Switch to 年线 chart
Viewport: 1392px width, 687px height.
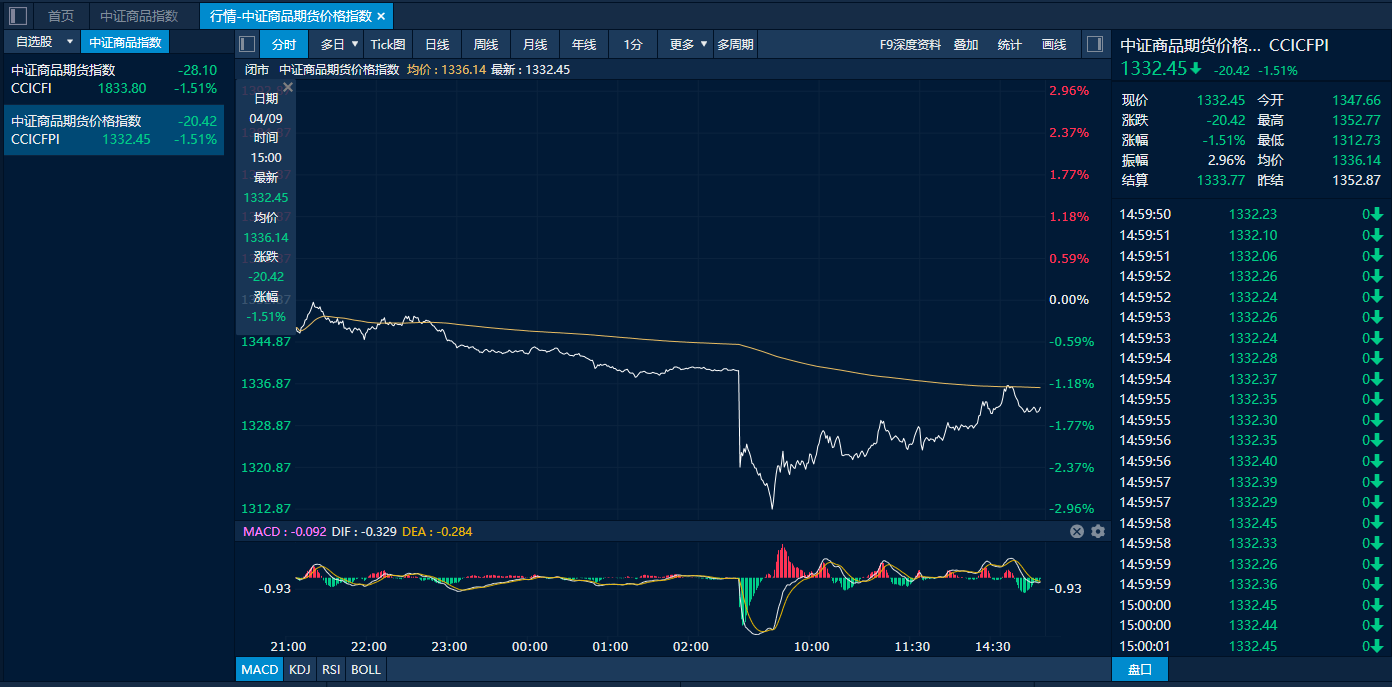tap(584, 44)
